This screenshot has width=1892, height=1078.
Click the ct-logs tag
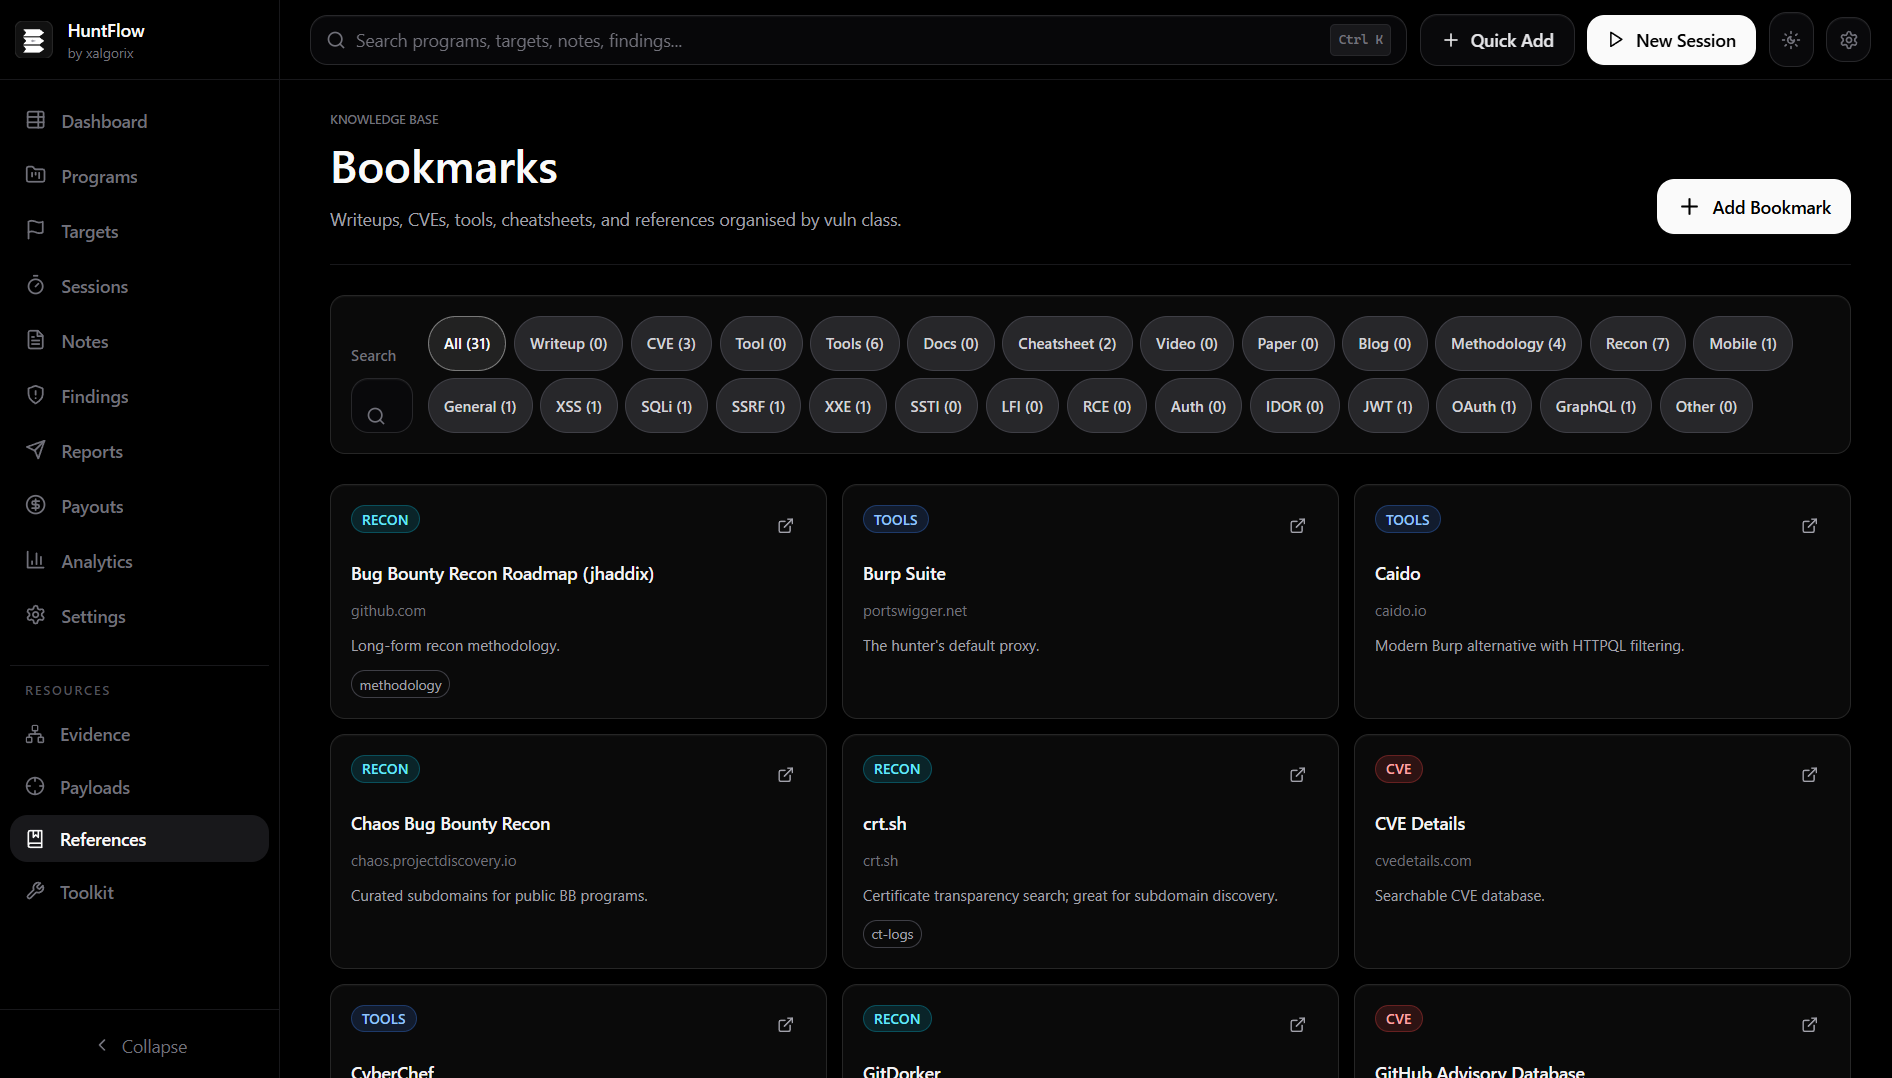[x=892, y=934]
